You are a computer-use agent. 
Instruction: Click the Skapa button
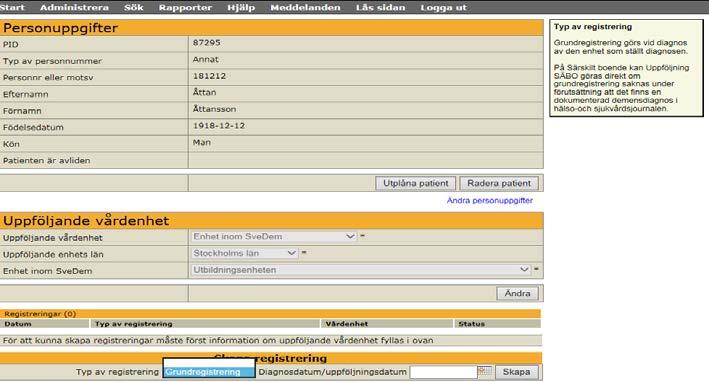(x=516, y=372)
